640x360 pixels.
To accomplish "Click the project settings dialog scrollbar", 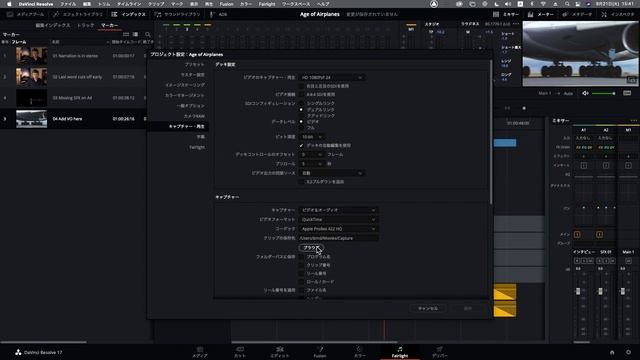I will coord(491,132).
